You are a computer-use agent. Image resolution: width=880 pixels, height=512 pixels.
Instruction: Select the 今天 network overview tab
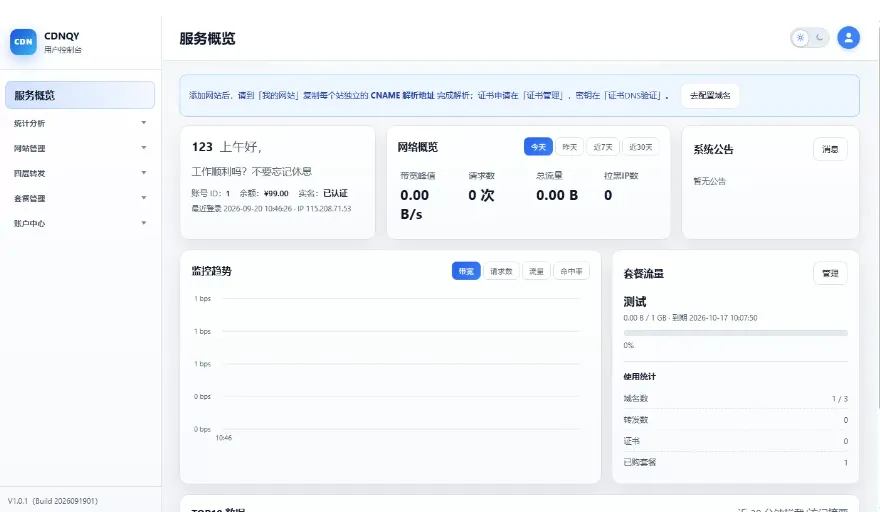538,147
